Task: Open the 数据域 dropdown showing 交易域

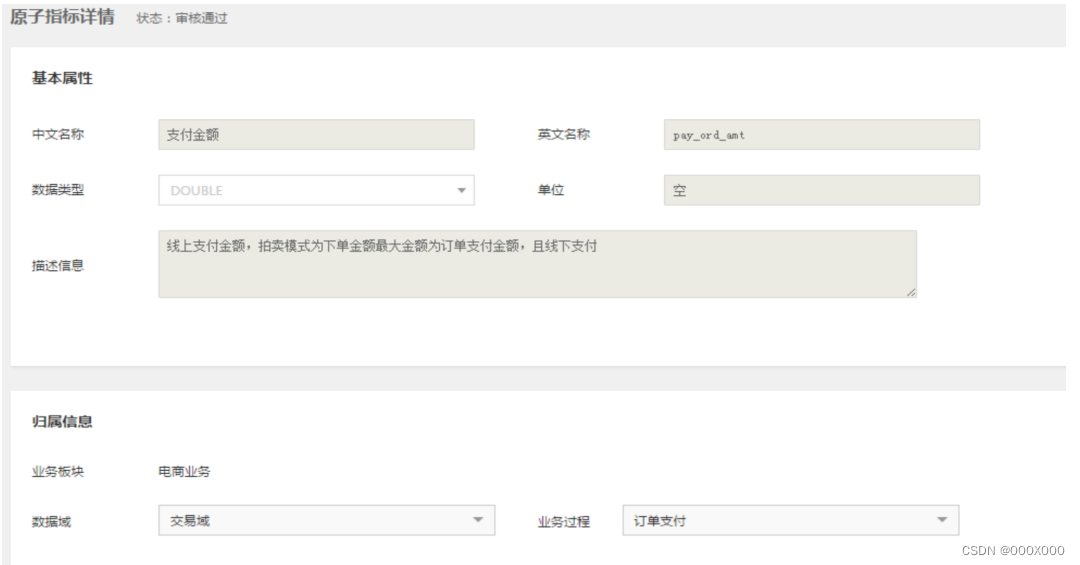Action: [x=326, y=520]
